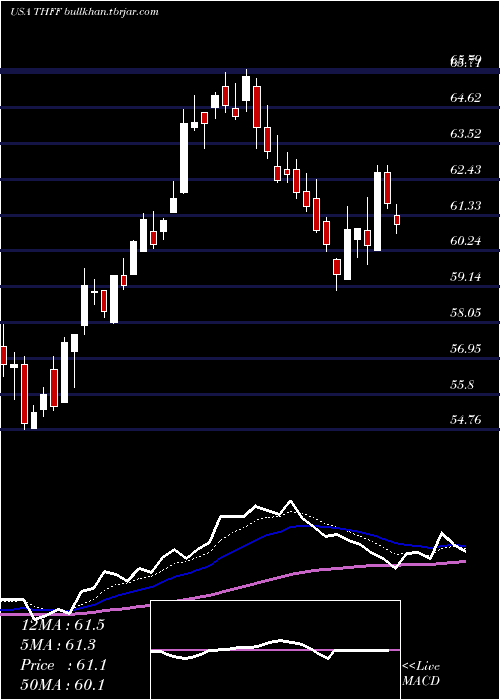Select the 58.05 price level label
The height and width of the screenshot is (700, 500).
pyautogui.click(x=466, y=312)
